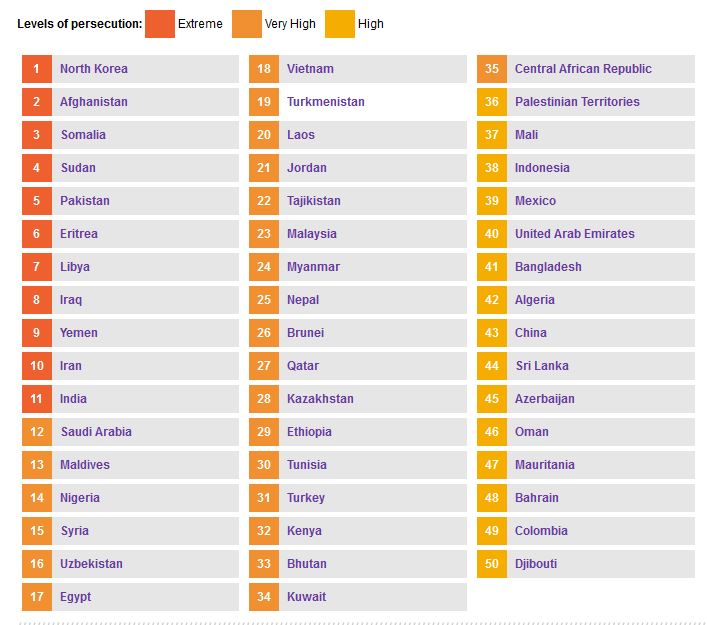Click the rank 12 badge for Saudi Arabia
Viewport: 707px width, 625px height.
click(37, 432)
